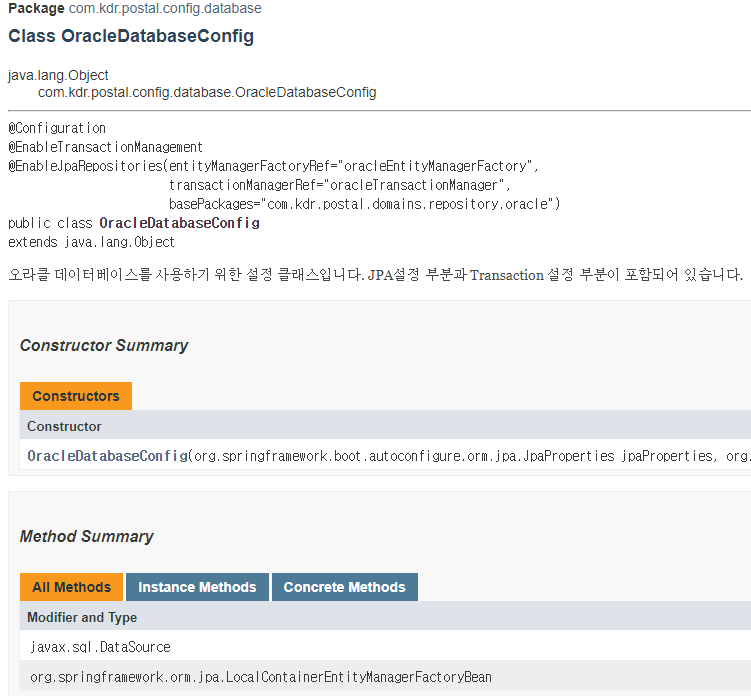
Task: Switch to the Instance Methods tab
Action: (x=197, y=587)
